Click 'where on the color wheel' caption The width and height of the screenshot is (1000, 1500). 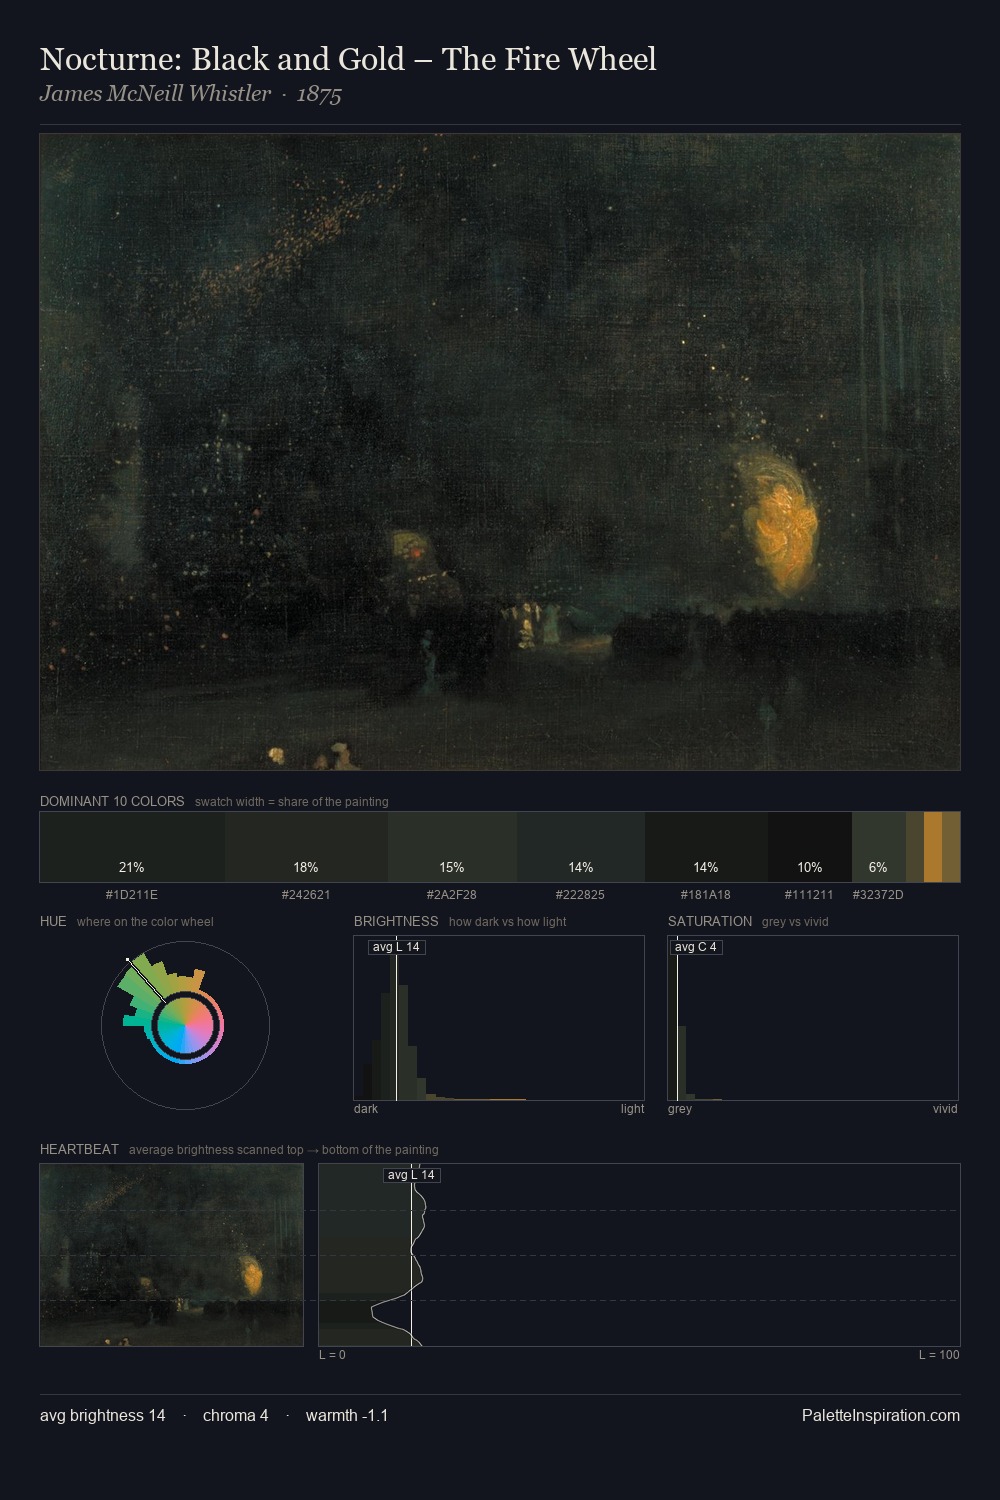pyautogui.click(x=145, y=922)
